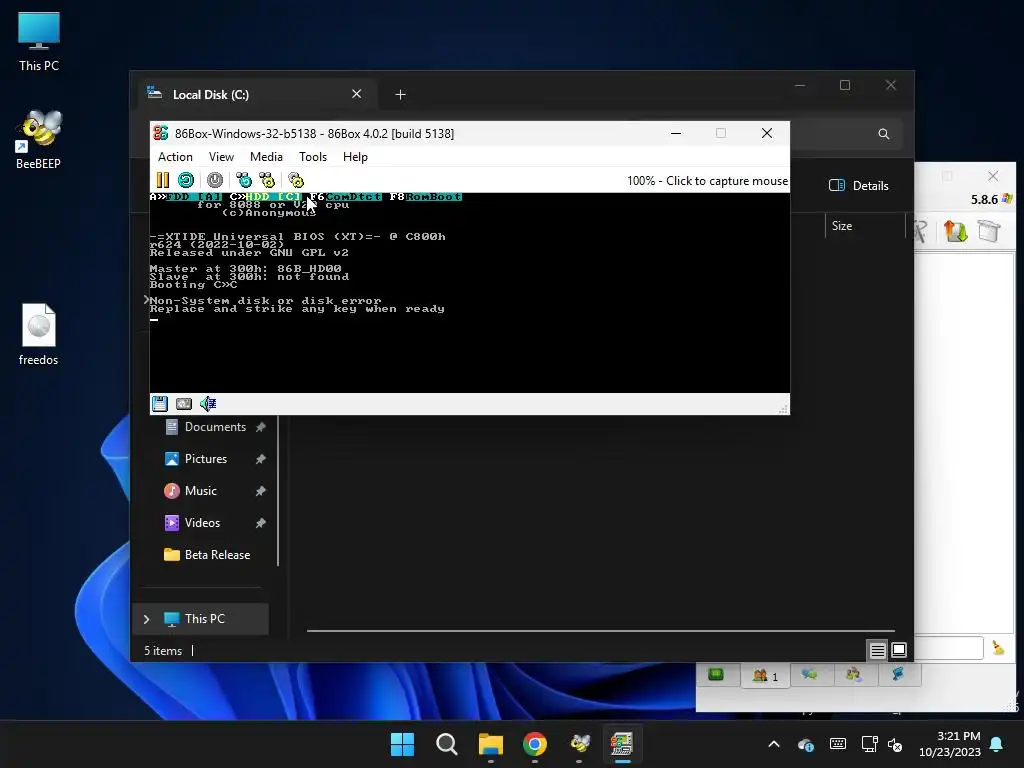The height and width of the screenshot is (768, 1024).
Task: Send Ctrl+Alt+Esc from 86Box toolbar
Action: [x=267, y=180]
